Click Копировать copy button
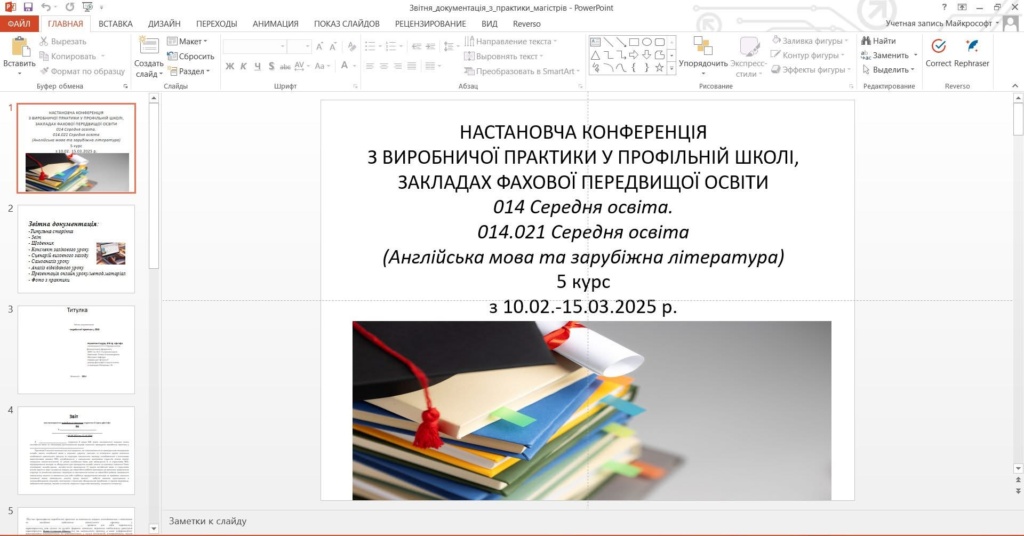The height and width of the screenshot is (536, 1024). [x=68, y=56]
